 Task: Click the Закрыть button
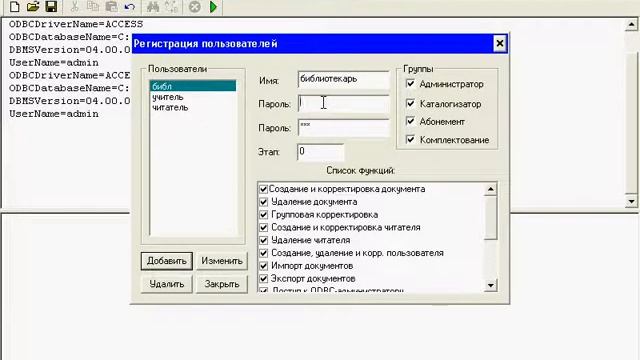[x=222, y=284]
